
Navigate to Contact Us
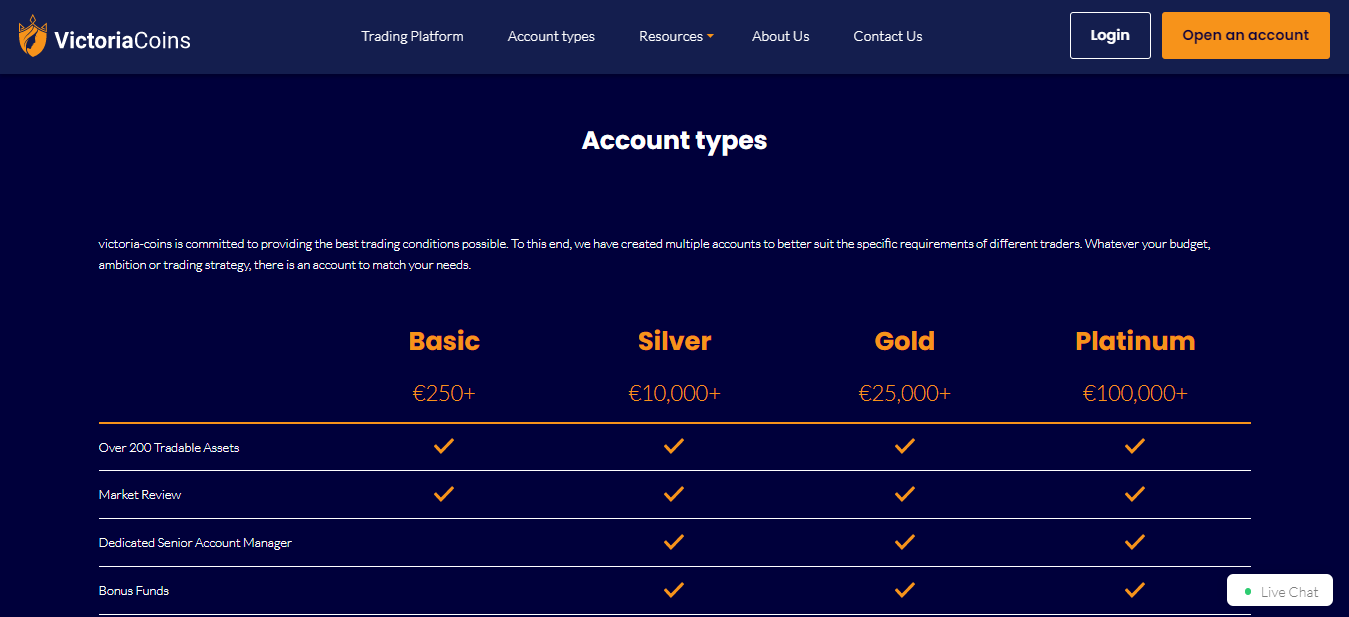(x=887, y=37)
